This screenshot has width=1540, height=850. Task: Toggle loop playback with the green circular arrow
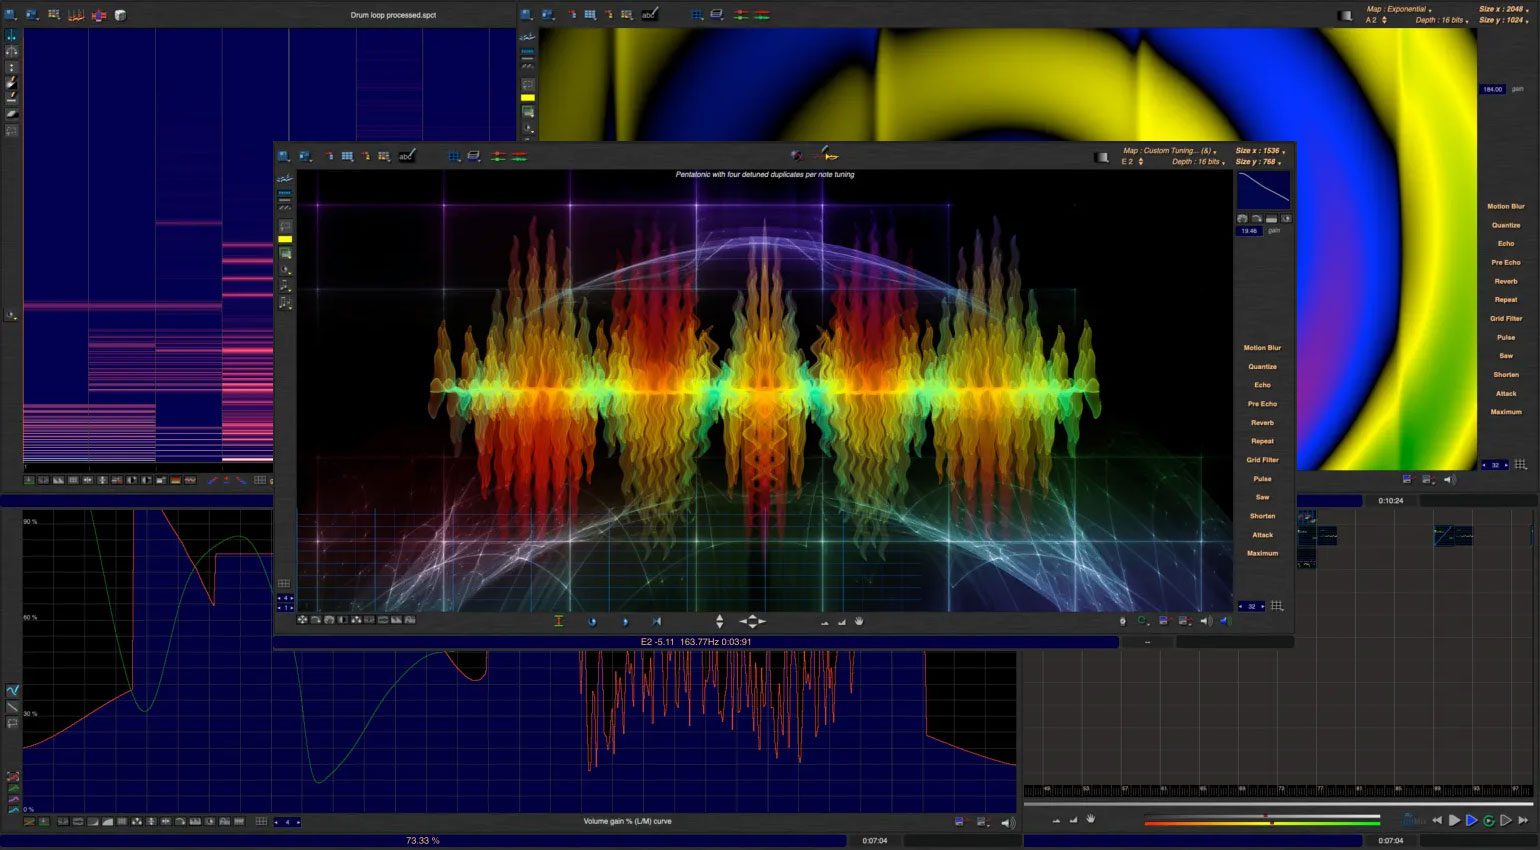pos(1490,819)
